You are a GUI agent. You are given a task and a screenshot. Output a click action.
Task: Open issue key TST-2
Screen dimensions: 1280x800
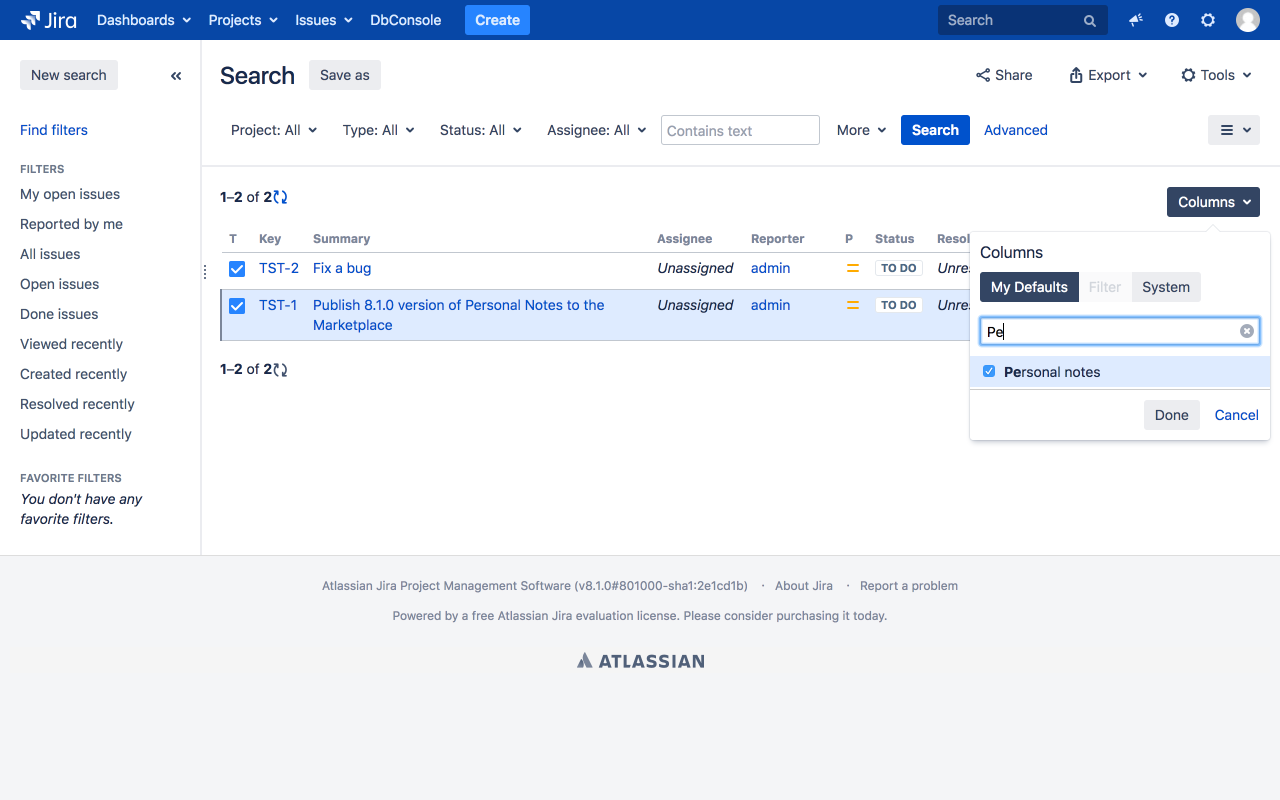[x=279, y=268]
